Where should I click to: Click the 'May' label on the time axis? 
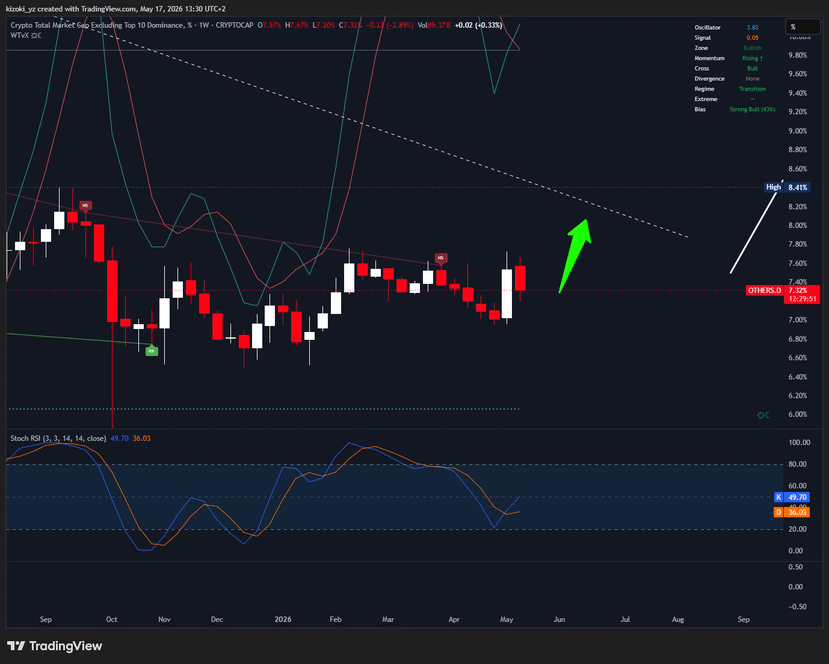(506, 619)
